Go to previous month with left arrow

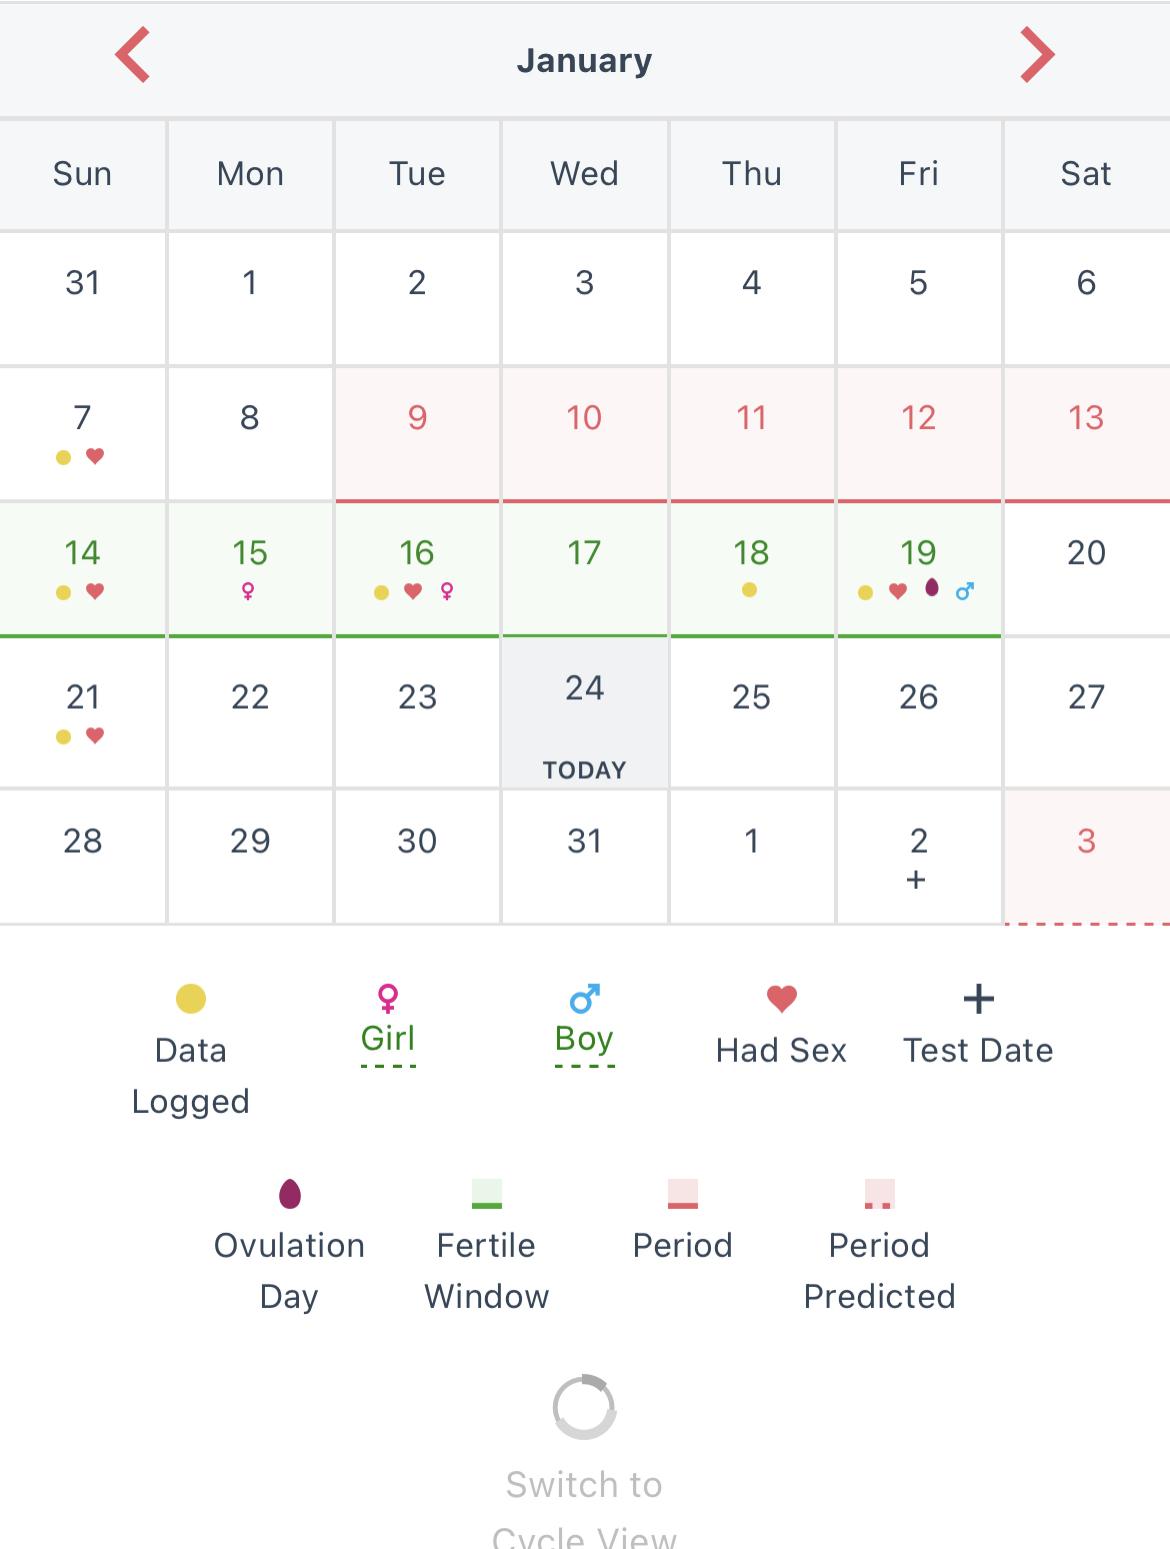(x=132, y=55)
